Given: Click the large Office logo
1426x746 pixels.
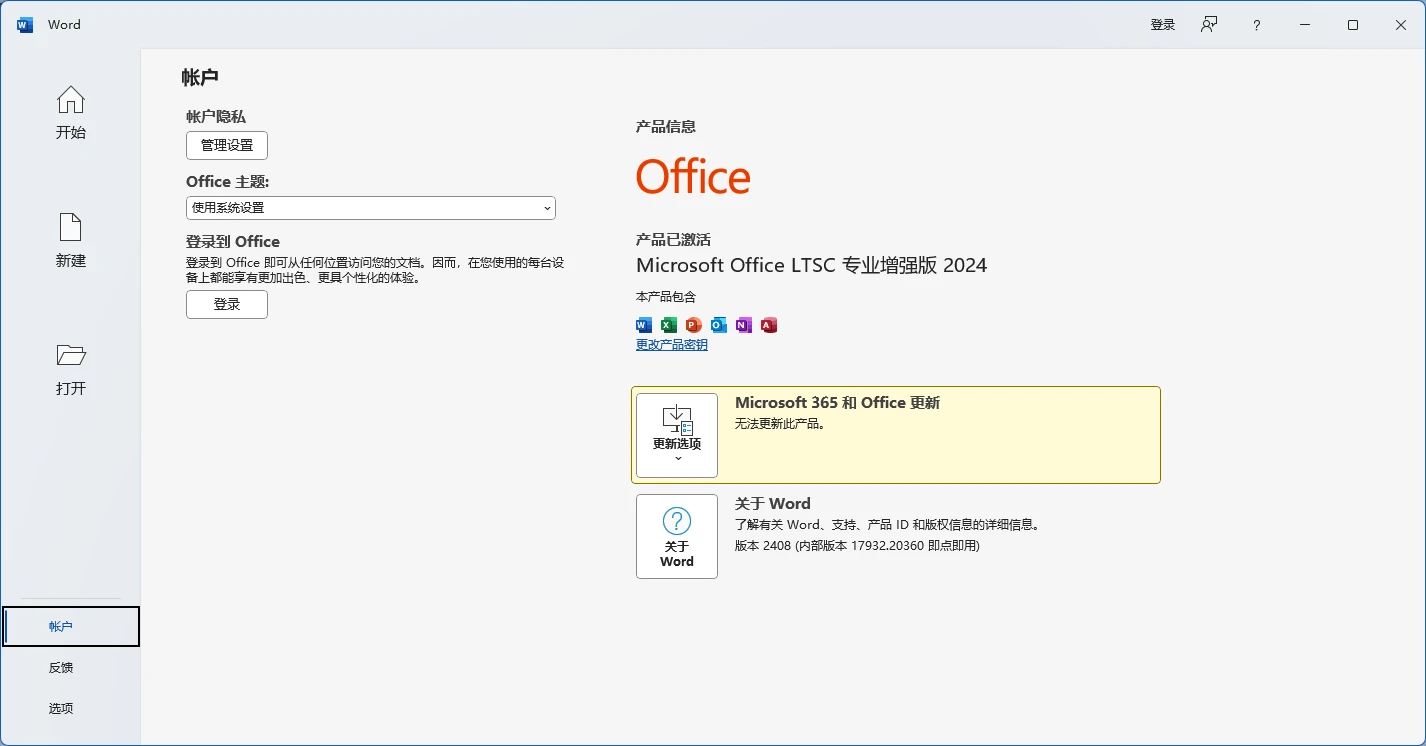Looking at the screenshot, I should click(x=693, y=177).
